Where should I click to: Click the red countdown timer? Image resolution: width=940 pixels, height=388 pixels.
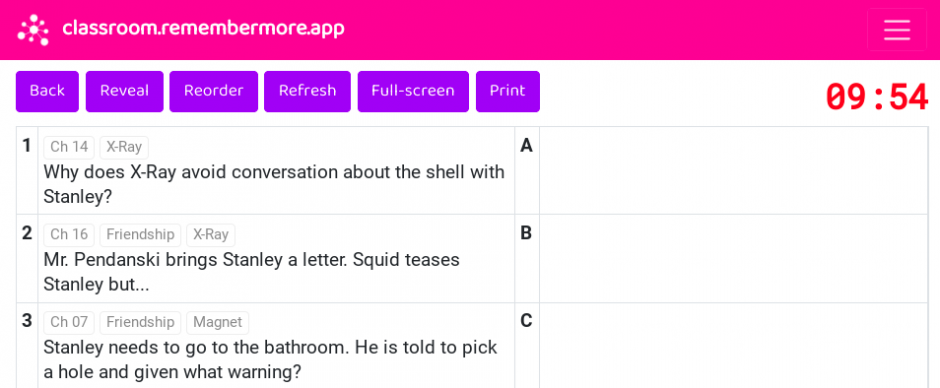coord(877,97)
